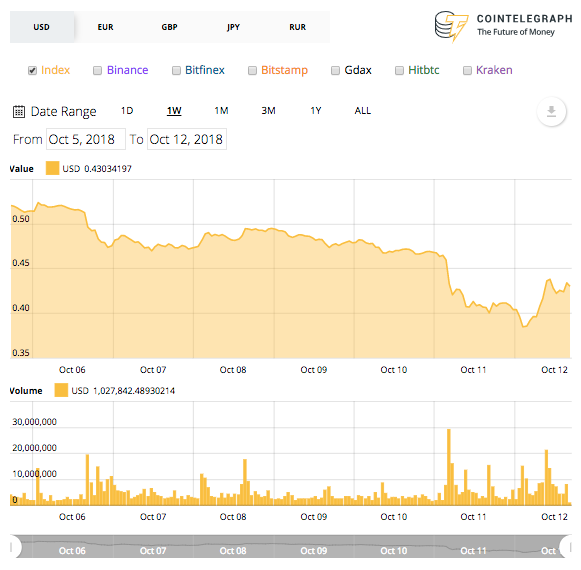Click the download chart icon button
Viewport: 581px width, 570px height.
[551, 112]
